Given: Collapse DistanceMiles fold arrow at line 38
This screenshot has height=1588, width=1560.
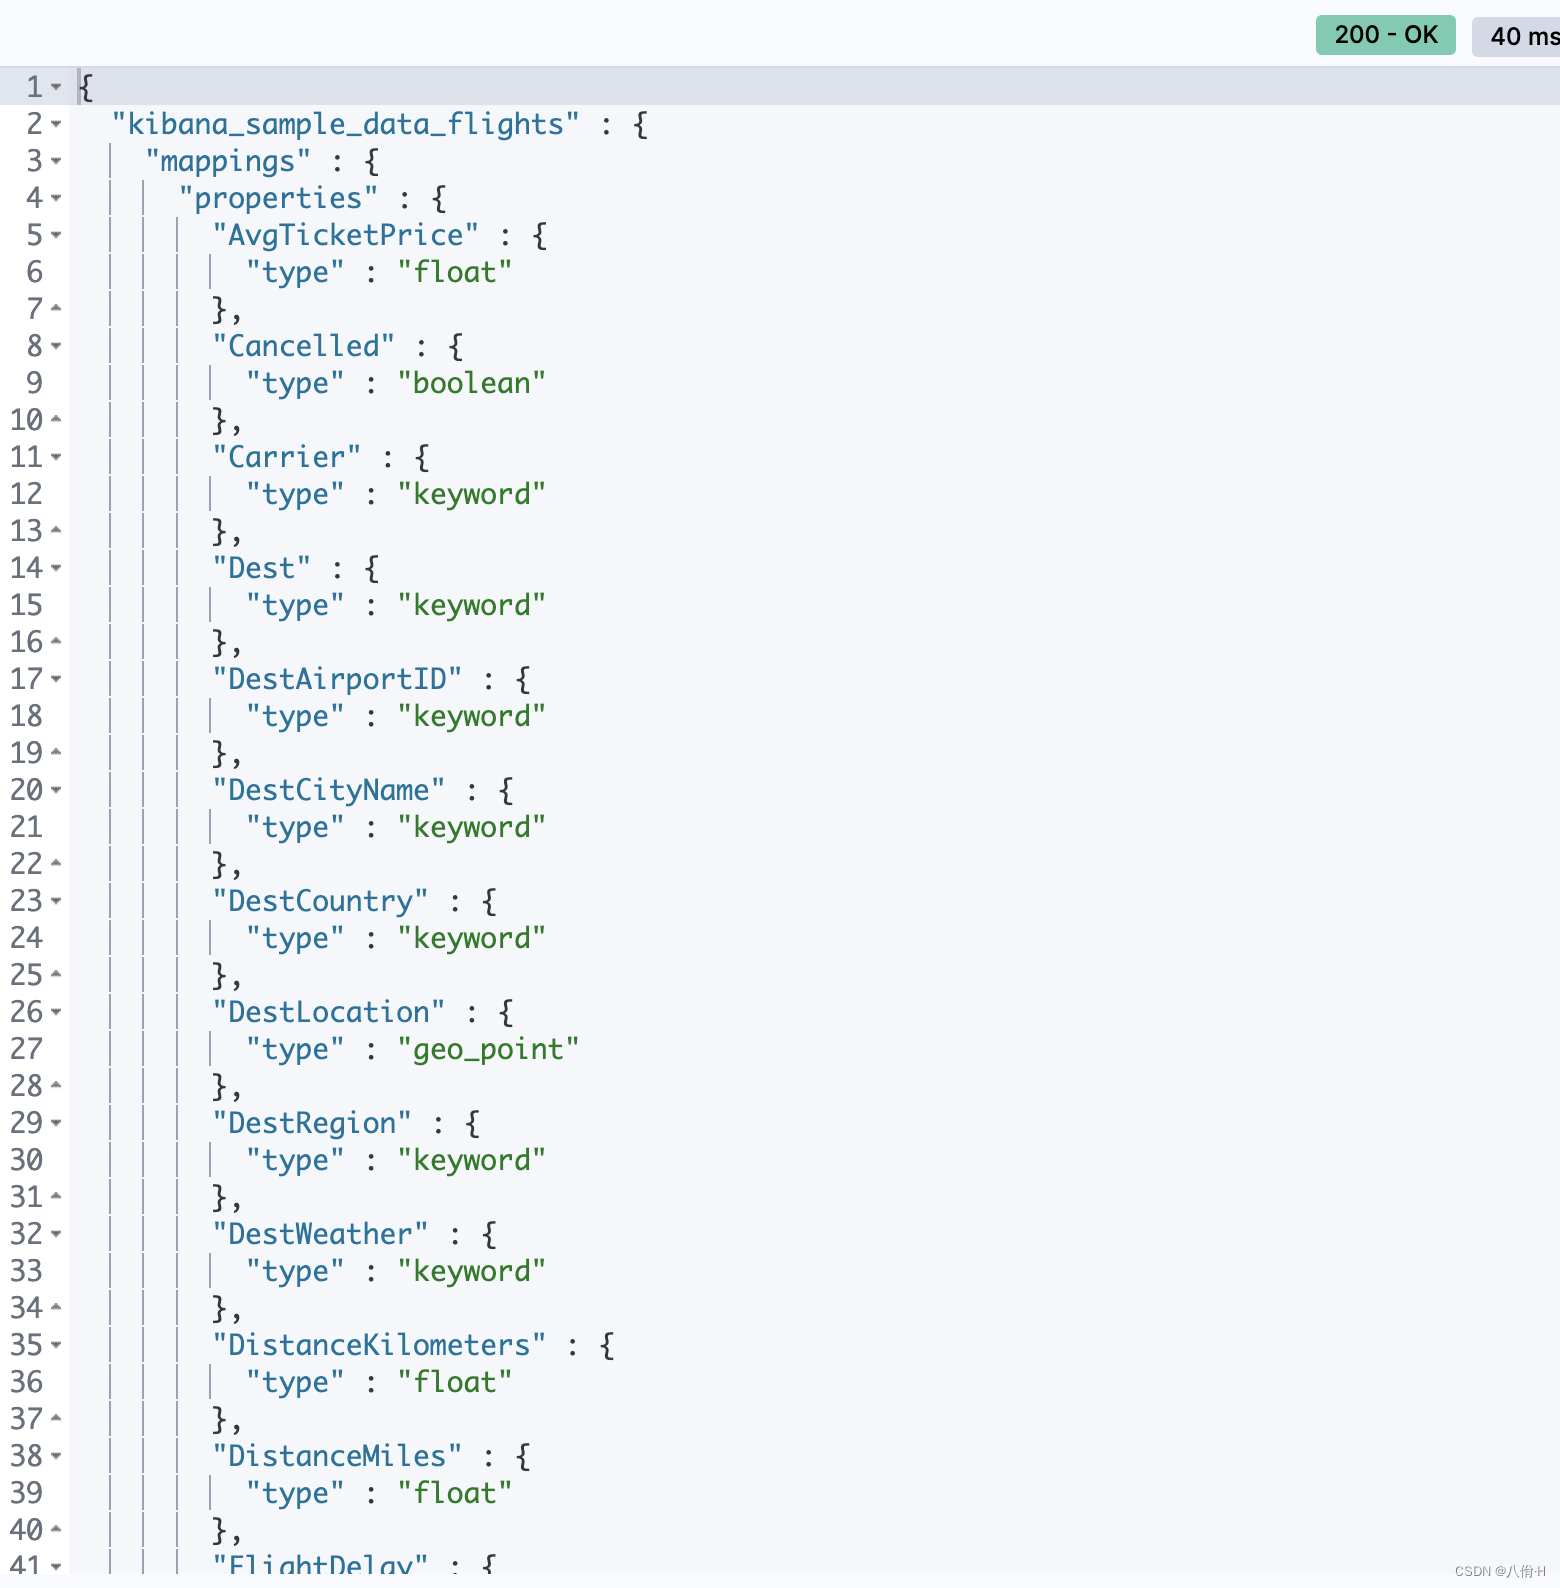Looking at the screenshot, I should tap(56, 1456).
